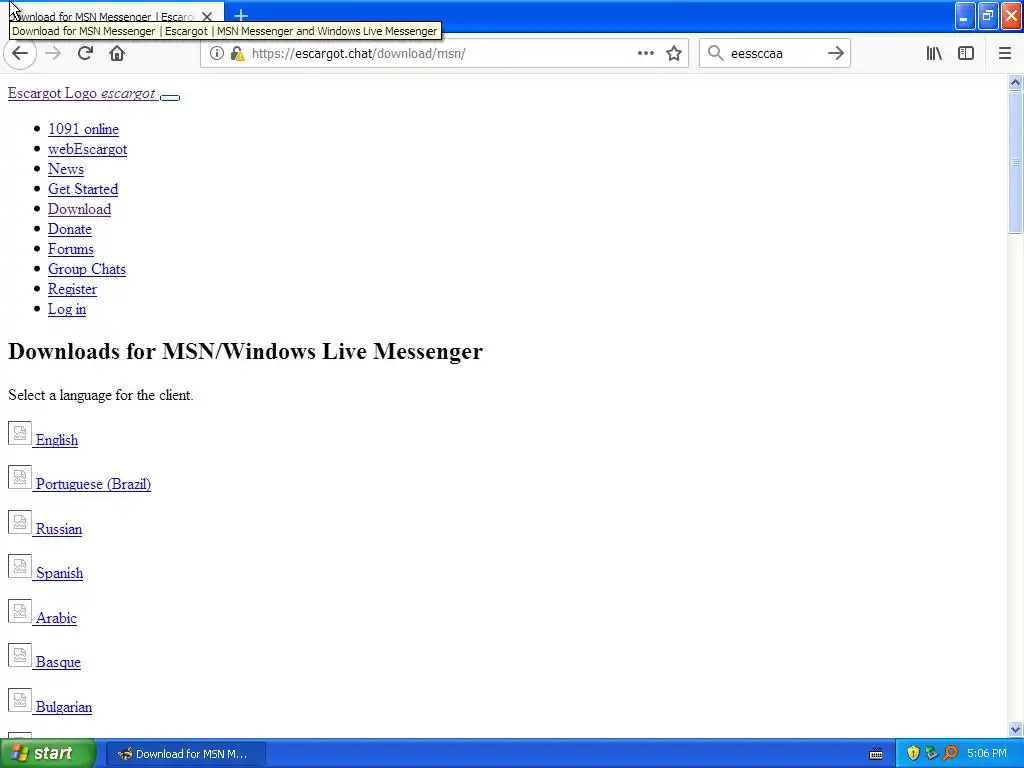Open the Escargot Logo home link

tap(82, 93)
